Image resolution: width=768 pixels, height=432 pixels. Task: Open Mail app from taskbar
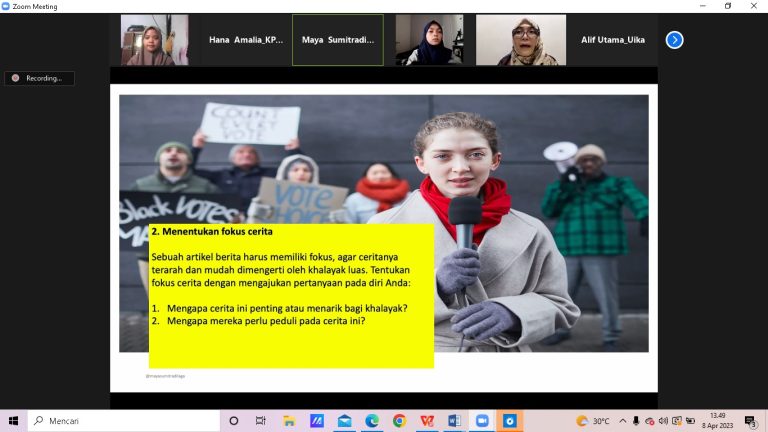(x=344, y=421)
